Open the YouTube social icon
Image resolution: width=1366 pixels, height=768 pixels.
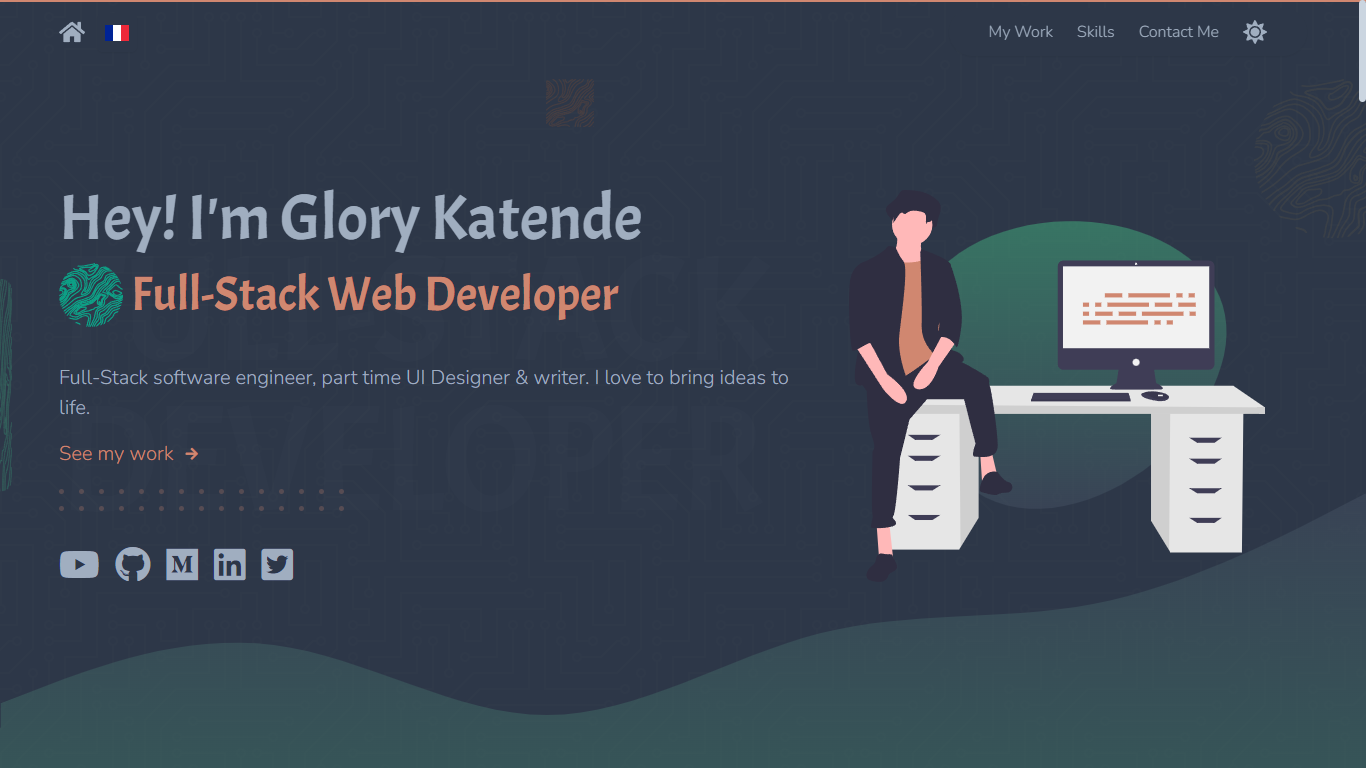(x=79, y=565)
